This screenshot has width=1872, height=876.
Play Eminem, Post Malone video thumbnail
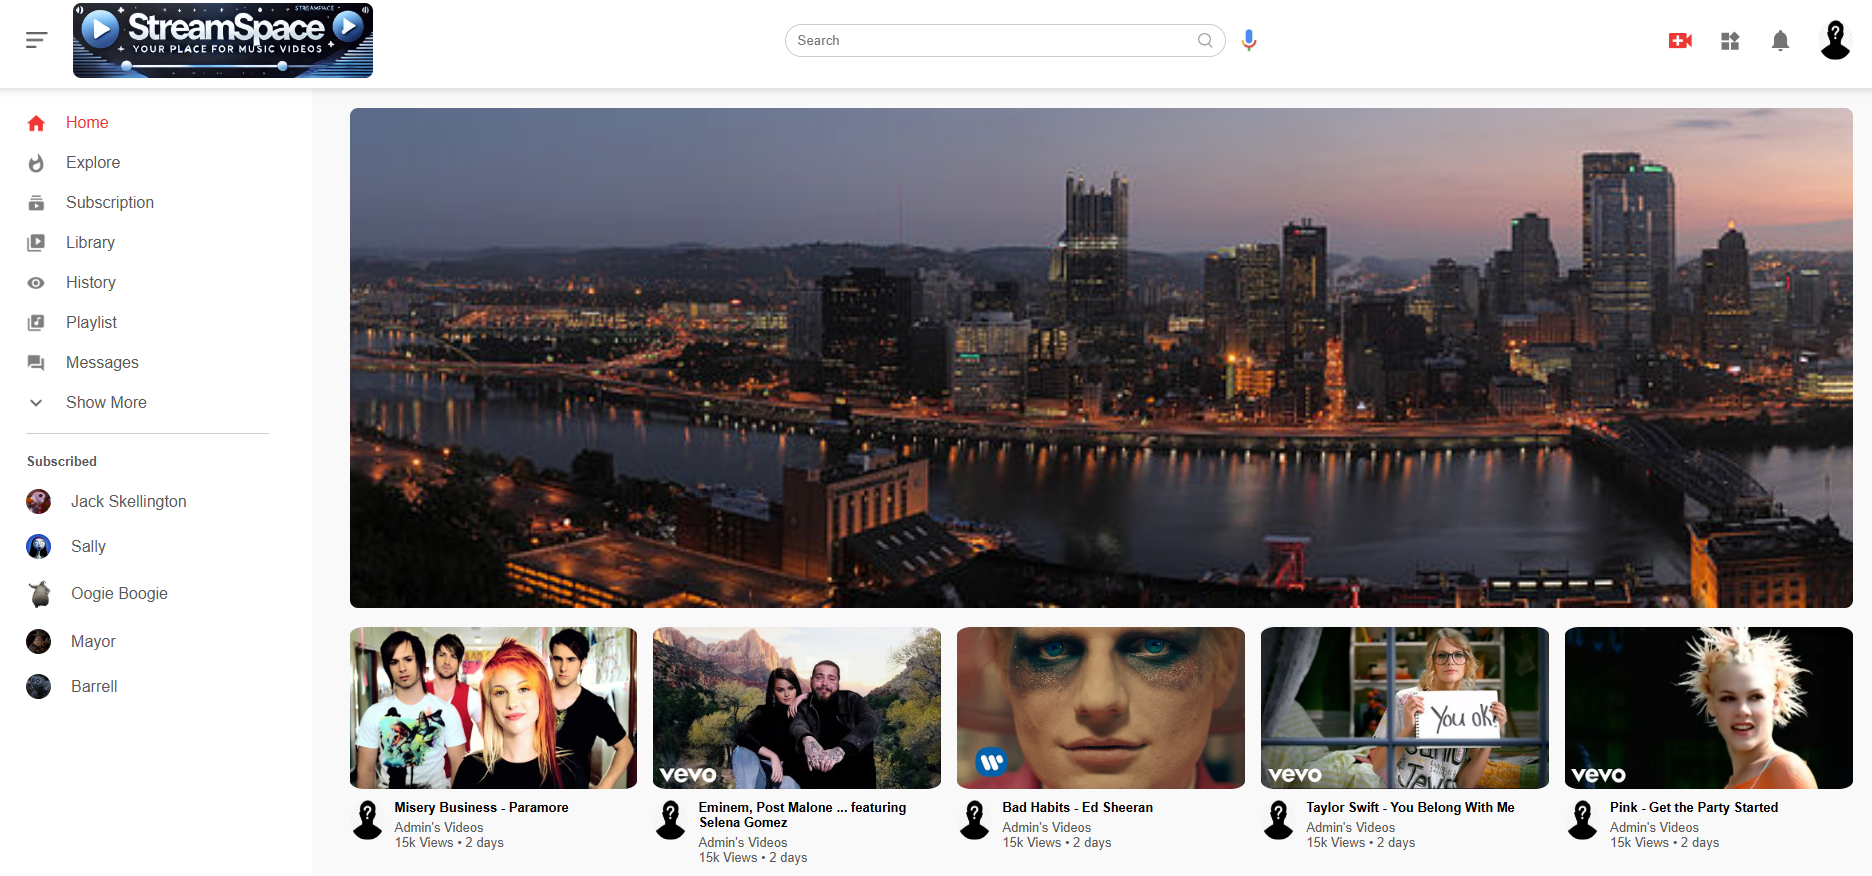[797, 708]
